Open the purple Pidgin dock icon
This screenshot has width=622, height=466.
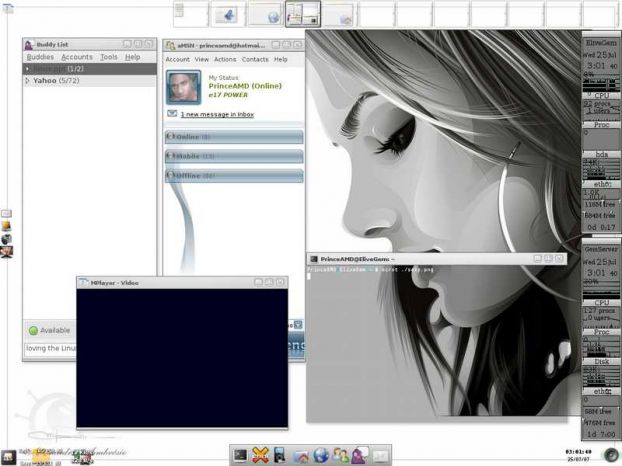[x=360, y=455]
